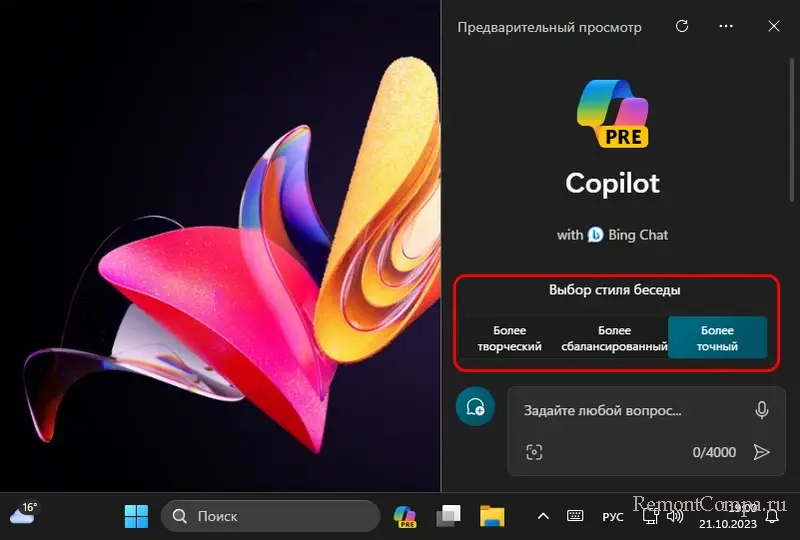Open the Windows Start menu
800x540 pixels.
pyautogui.click(x=136, y=516)
